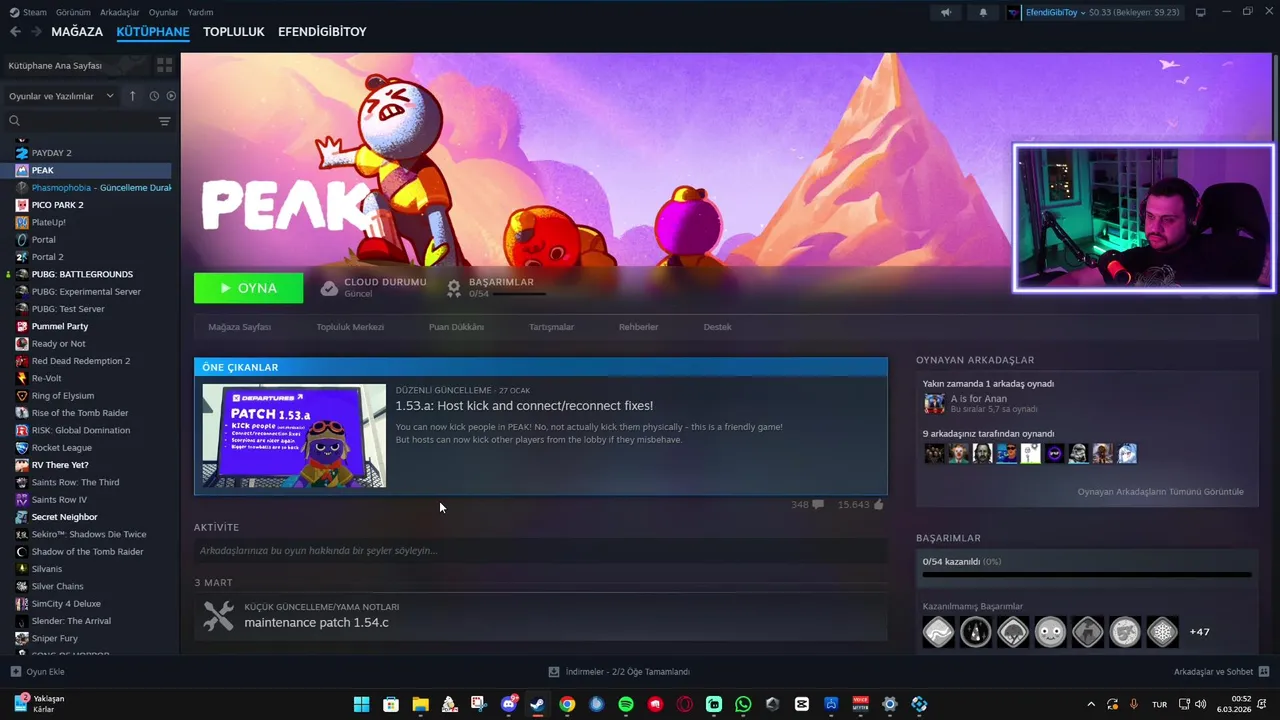Open the Tartışmalar link
Viewport: 1280px width, 720px height.
(x=551, y=327)
